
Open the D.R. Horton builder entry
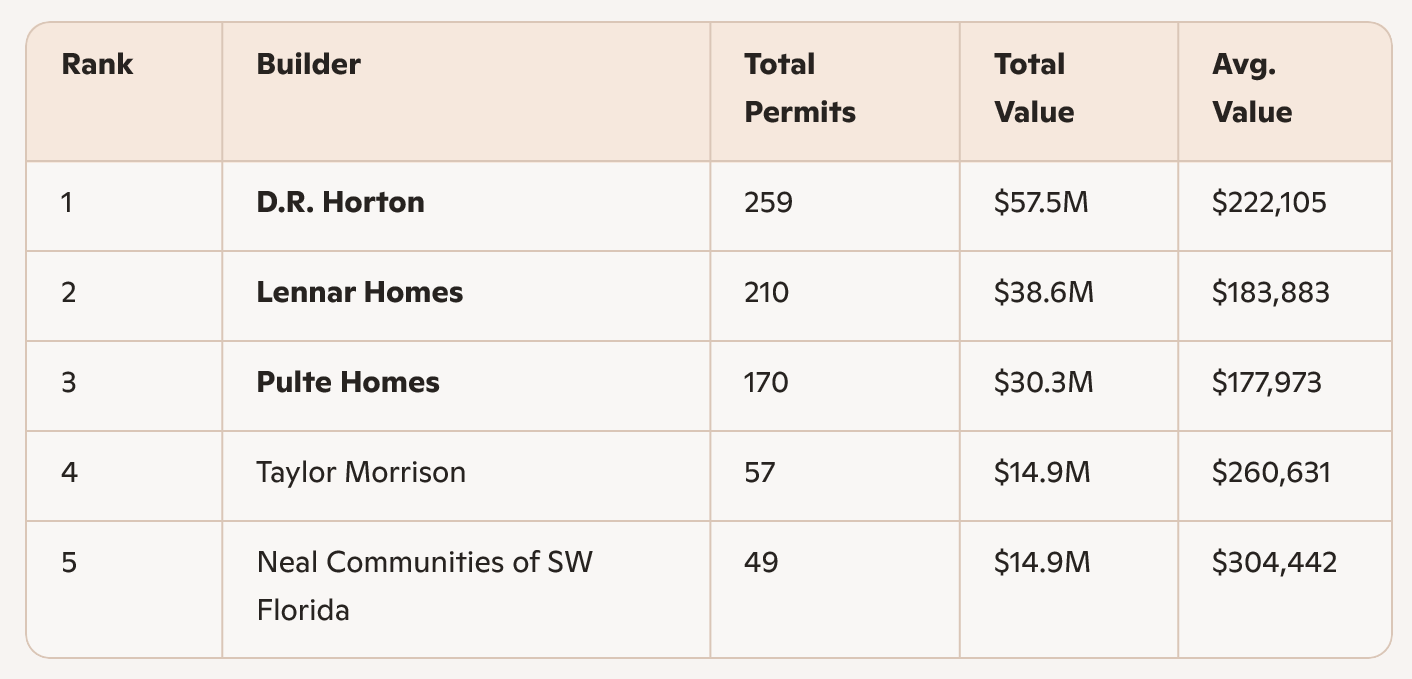click(x=340, y=203)
